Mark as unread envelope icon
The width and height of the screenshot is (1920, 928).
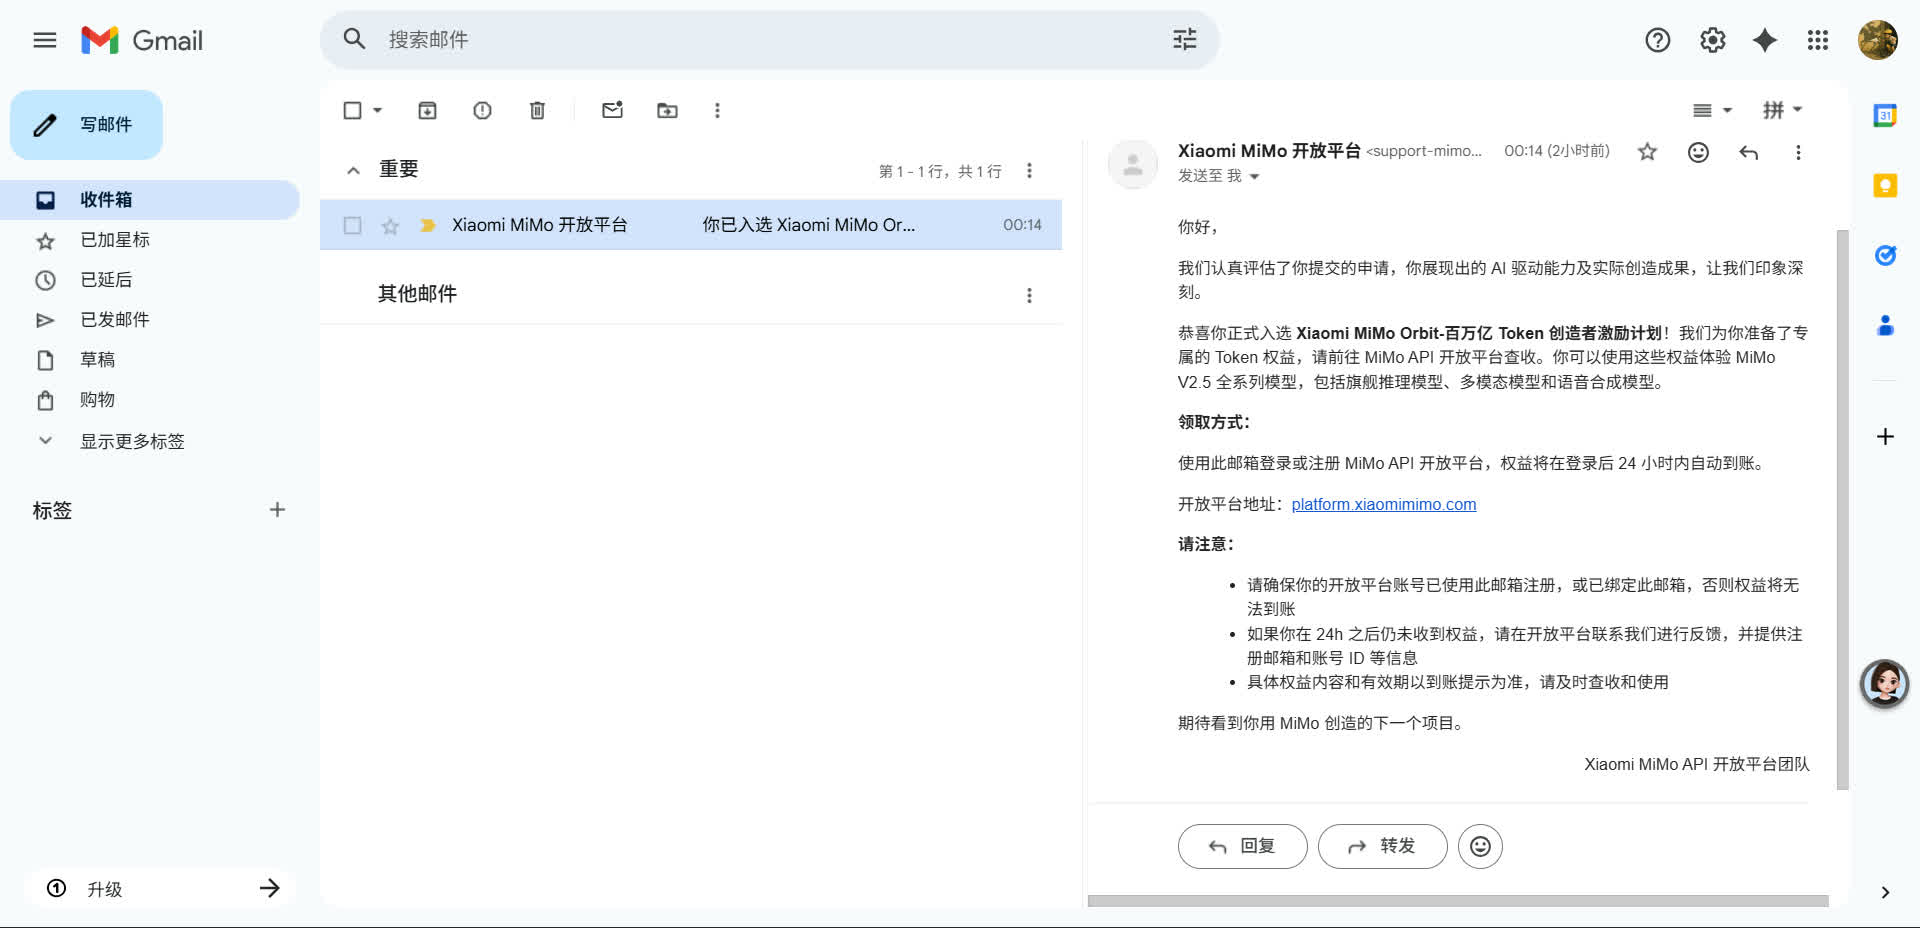click(612, 110)
